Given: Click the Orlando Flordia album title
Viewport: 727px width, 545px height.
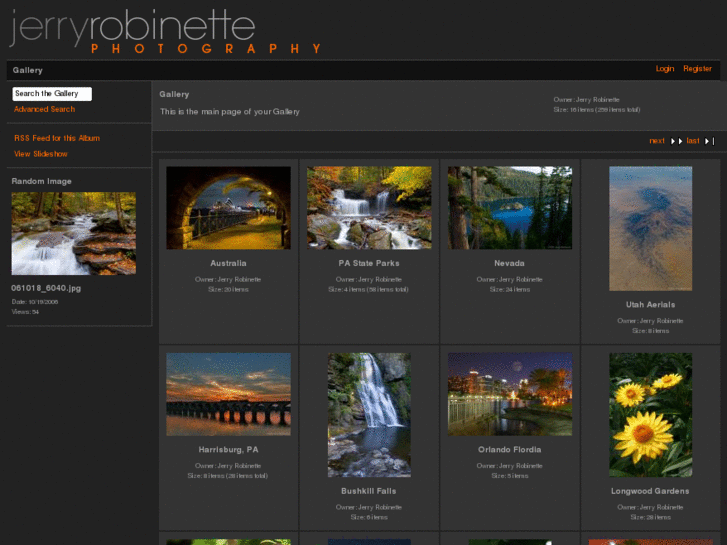Looking at the screenshot, I should tap(510, 449).
